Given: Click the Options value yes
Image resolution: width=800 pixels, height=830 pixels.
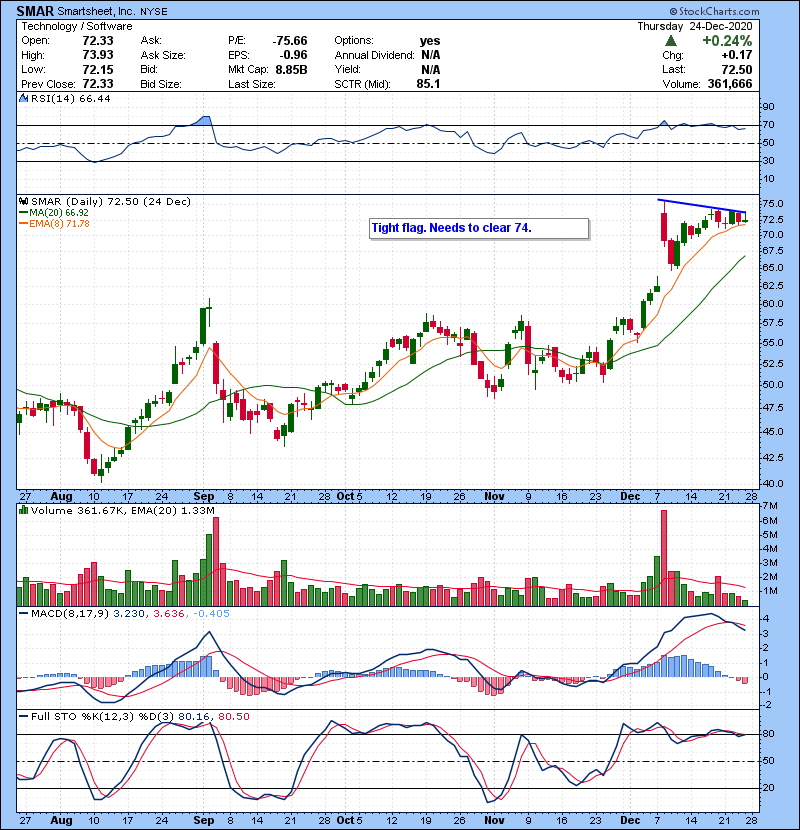Looking at the screenshot, I should pos(430,41).
